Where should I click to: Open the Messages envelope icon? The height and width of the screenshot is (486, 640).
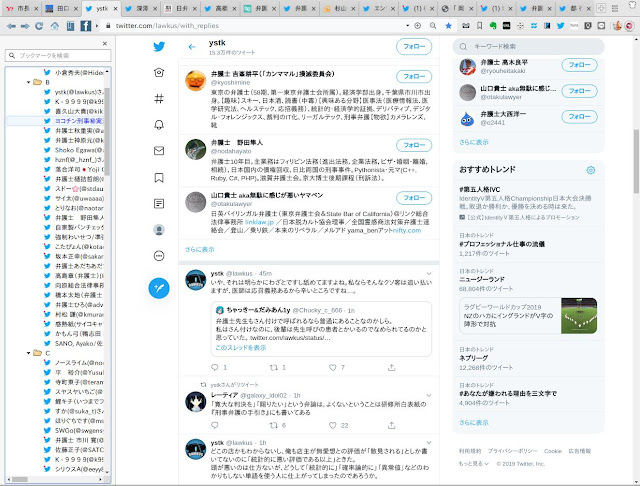[159, 151]
